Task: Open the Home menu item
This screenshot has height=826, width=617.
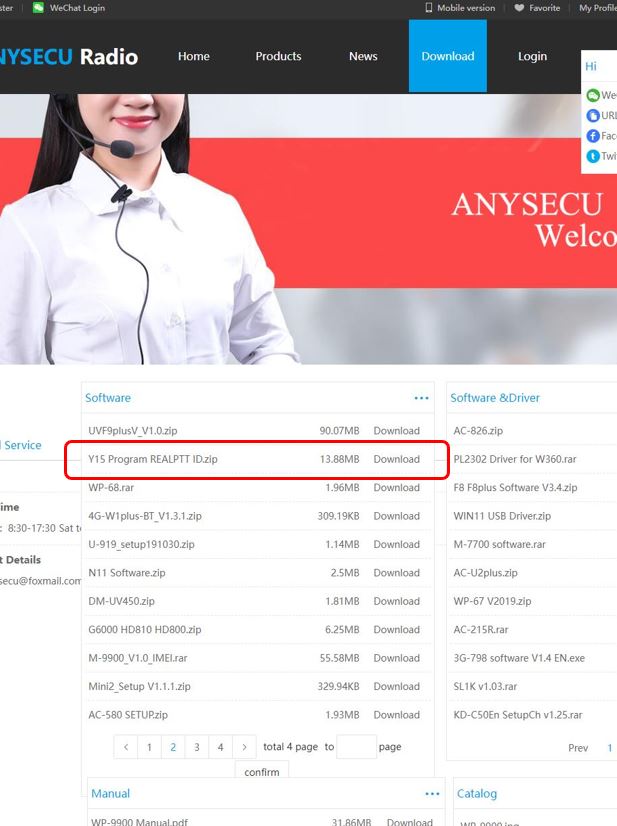Action: 193,56
